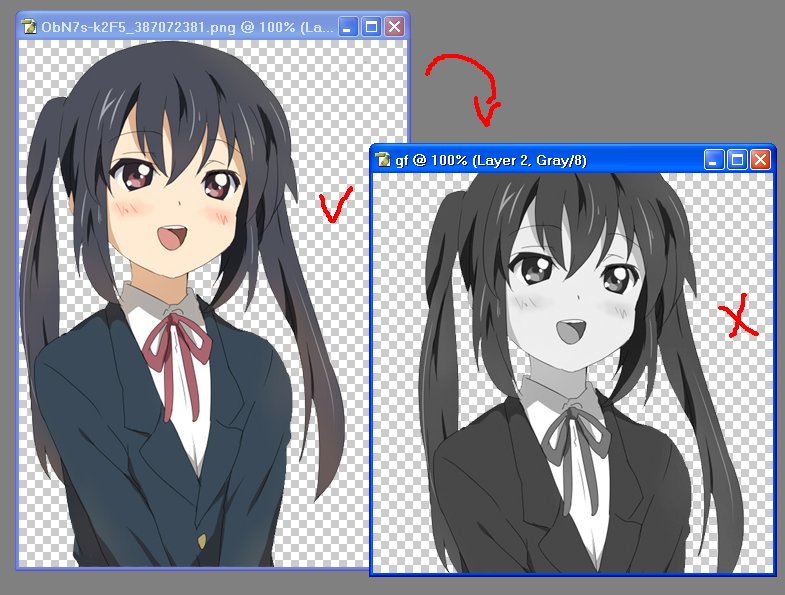The width and height of the screenshot is (785, 595).
Task: Maximize the gf grayscale window
Action: (737, 160)
